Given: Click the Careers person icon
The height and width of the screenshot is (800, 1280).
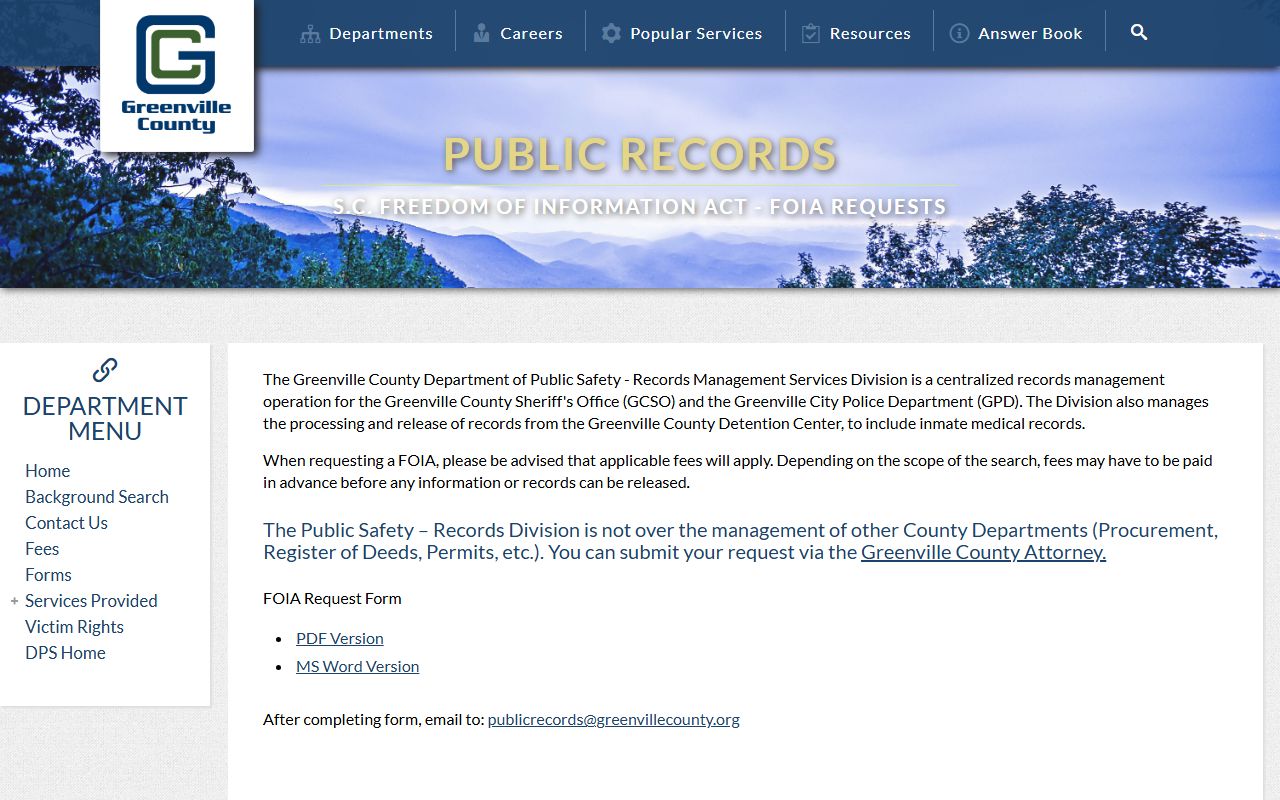Looking at the screenshot, I should pos(482,33).
